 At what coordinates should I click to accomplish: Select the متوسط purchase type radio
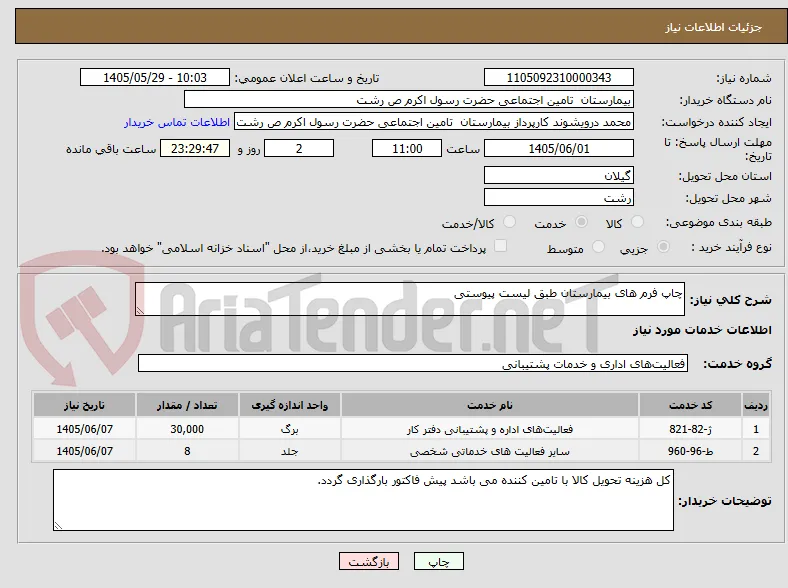tap(598, 246)
